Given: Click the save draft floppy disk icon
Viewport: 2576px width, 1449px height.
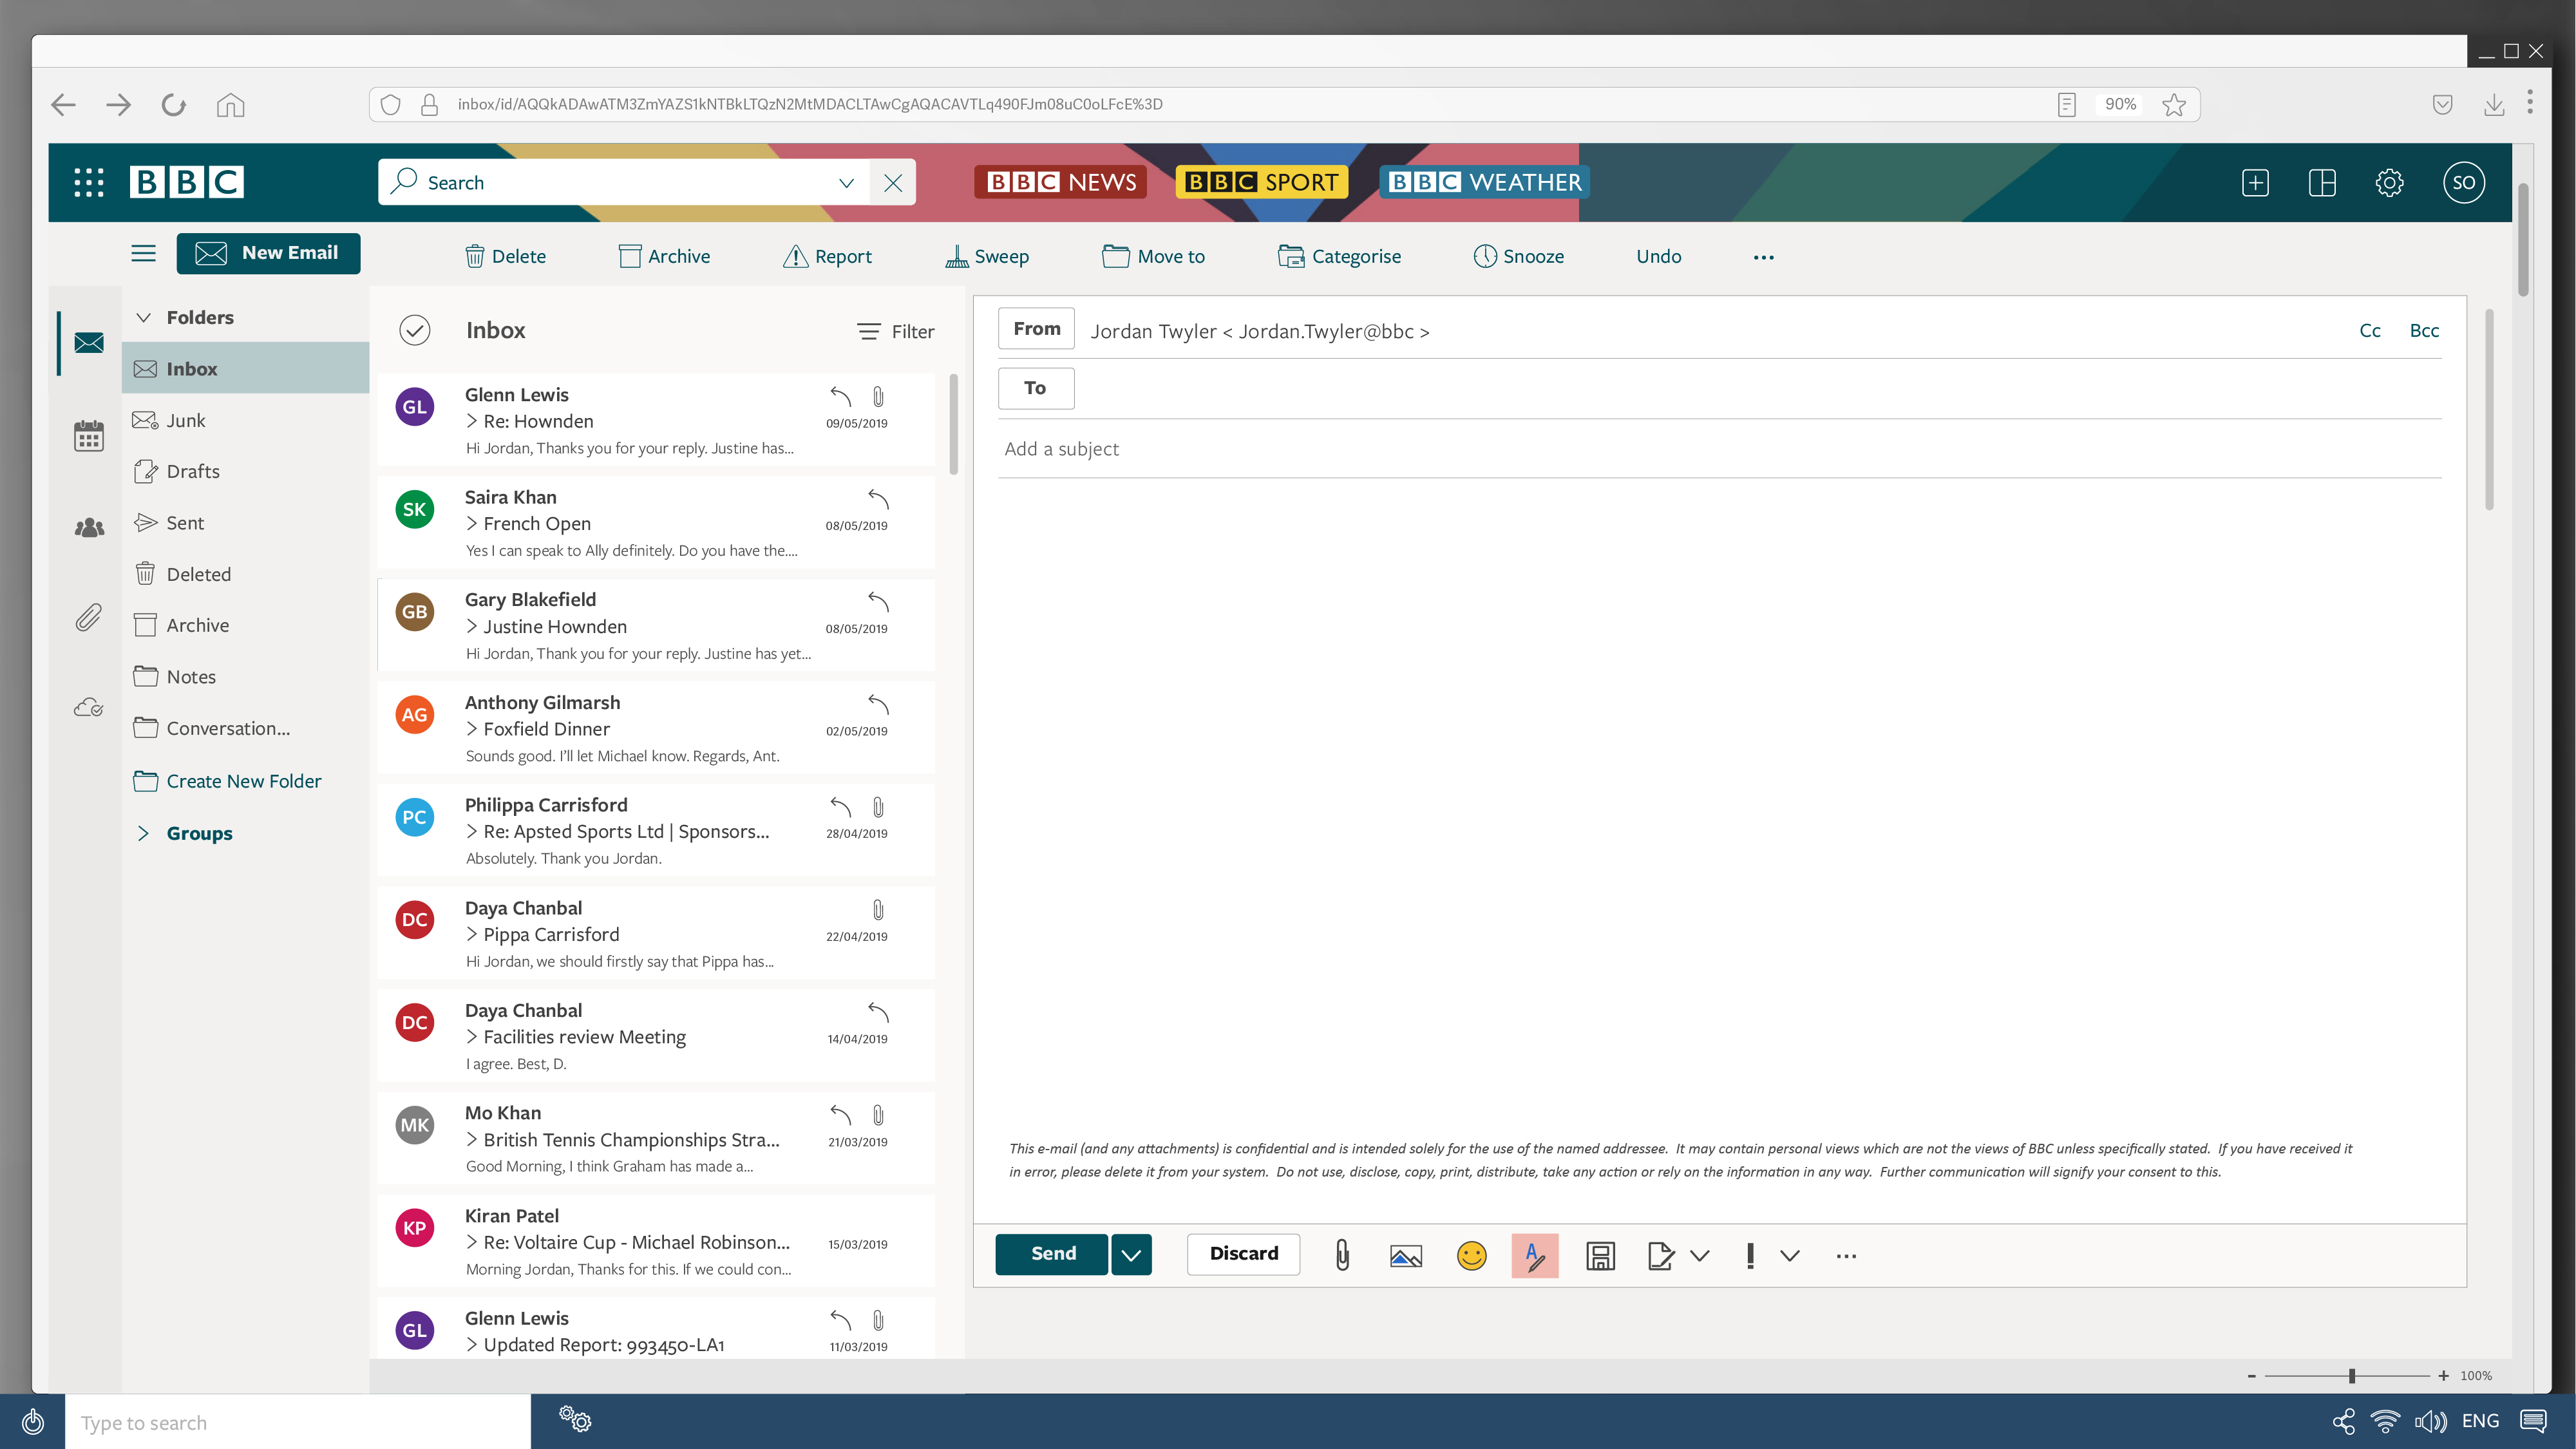Looking at the screenshot, I should (1600, 1255).
